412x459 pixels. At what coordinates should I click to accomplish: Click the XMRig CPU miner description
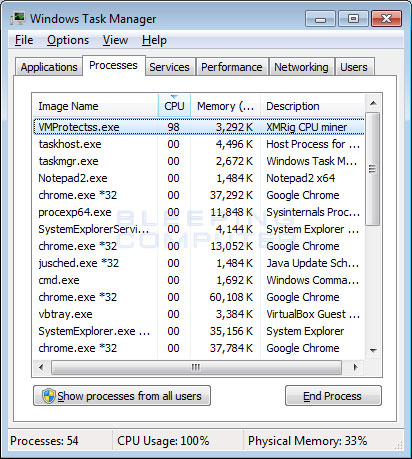307,127
